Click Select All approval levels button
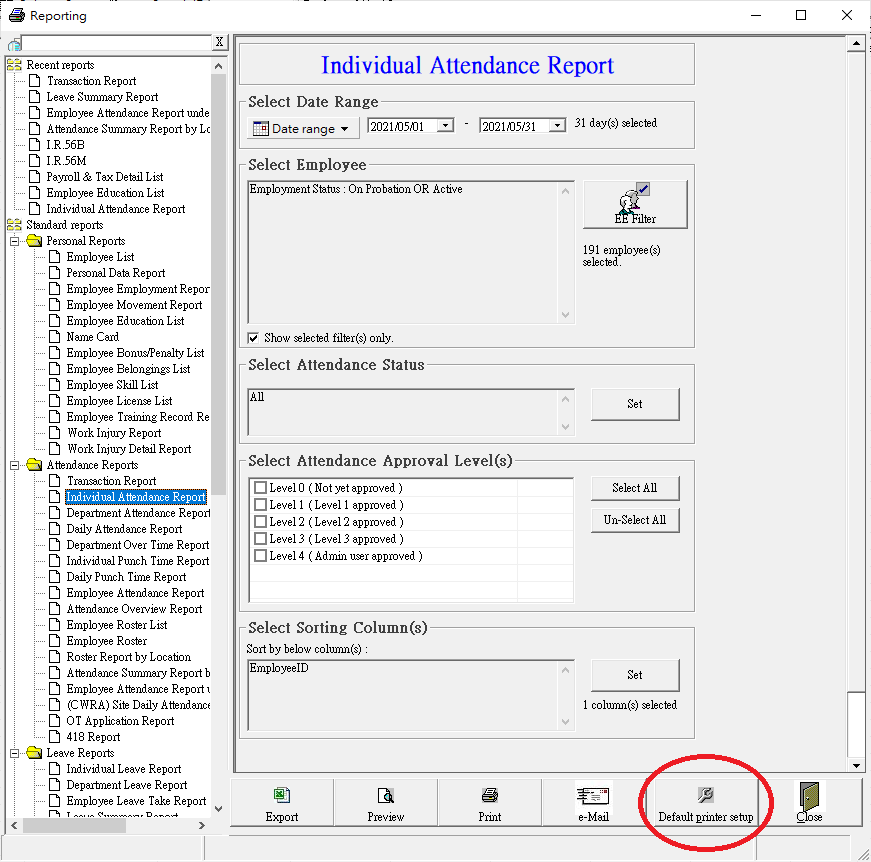The image size is (871, 862). click(x=635, y=488)
